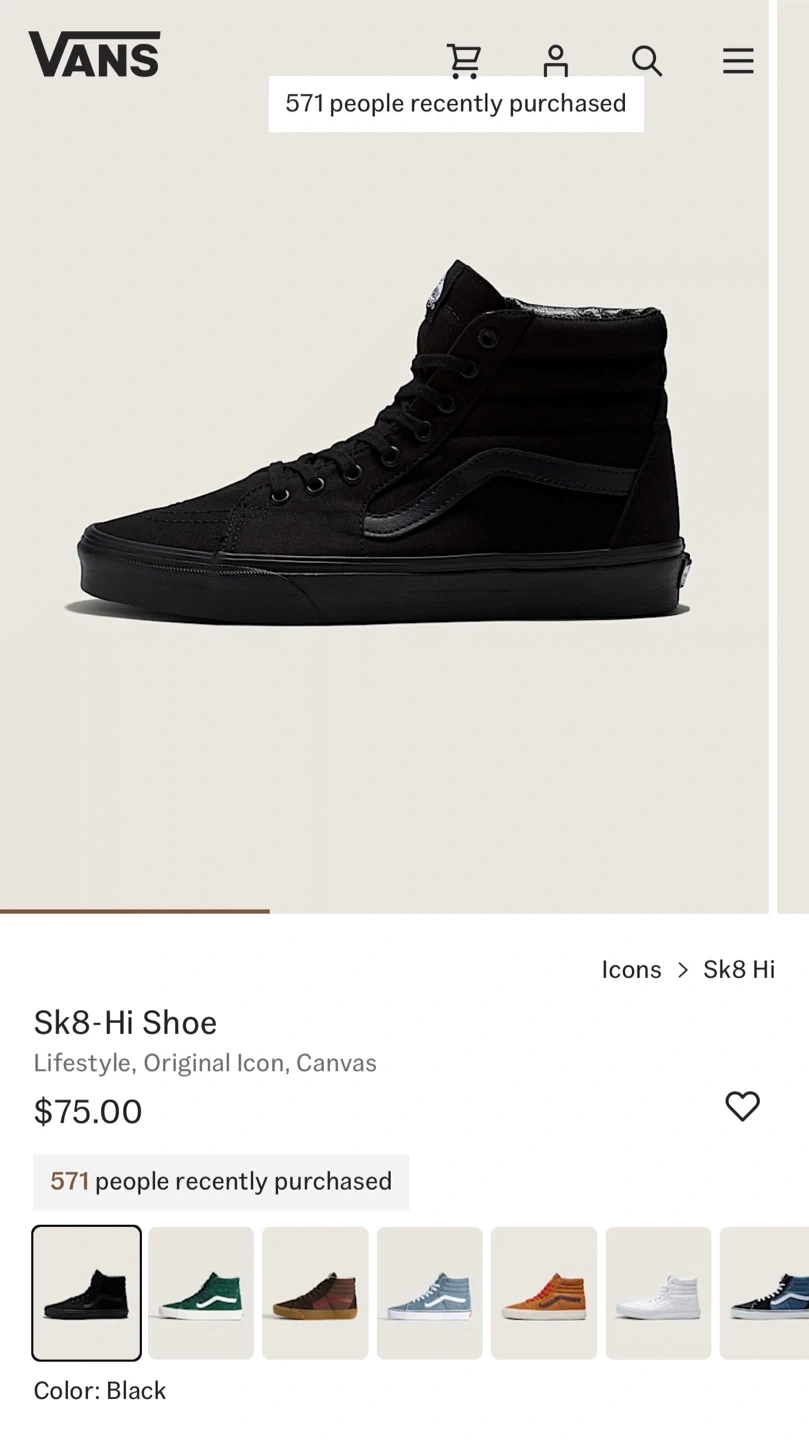809x1440 pixels.
Task: Open the Sk8 Hi breadcrumb link
Action: [739, 969]
